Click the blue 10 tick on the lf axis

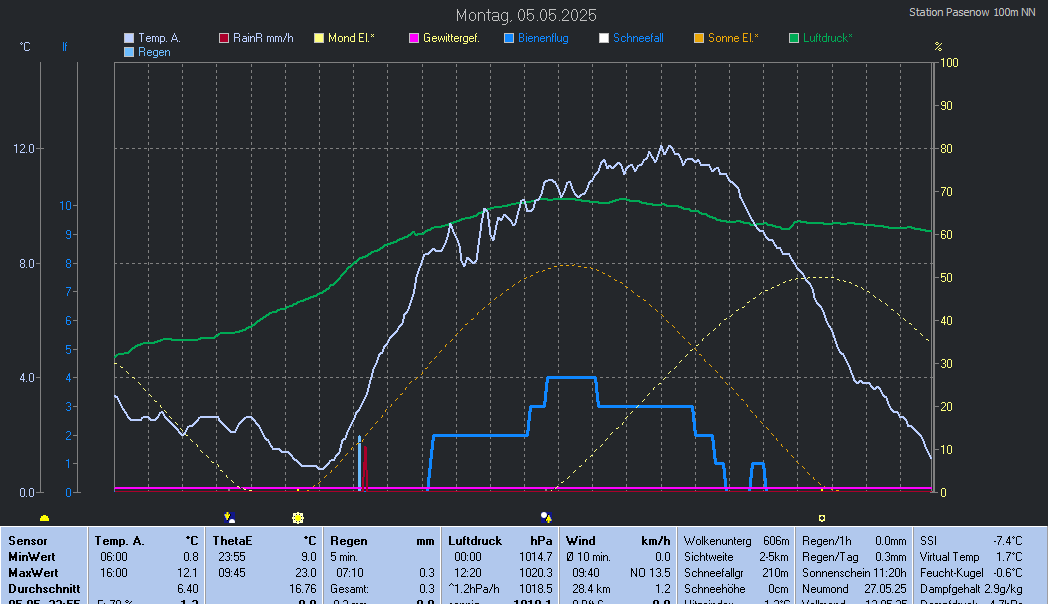(65, 206)
